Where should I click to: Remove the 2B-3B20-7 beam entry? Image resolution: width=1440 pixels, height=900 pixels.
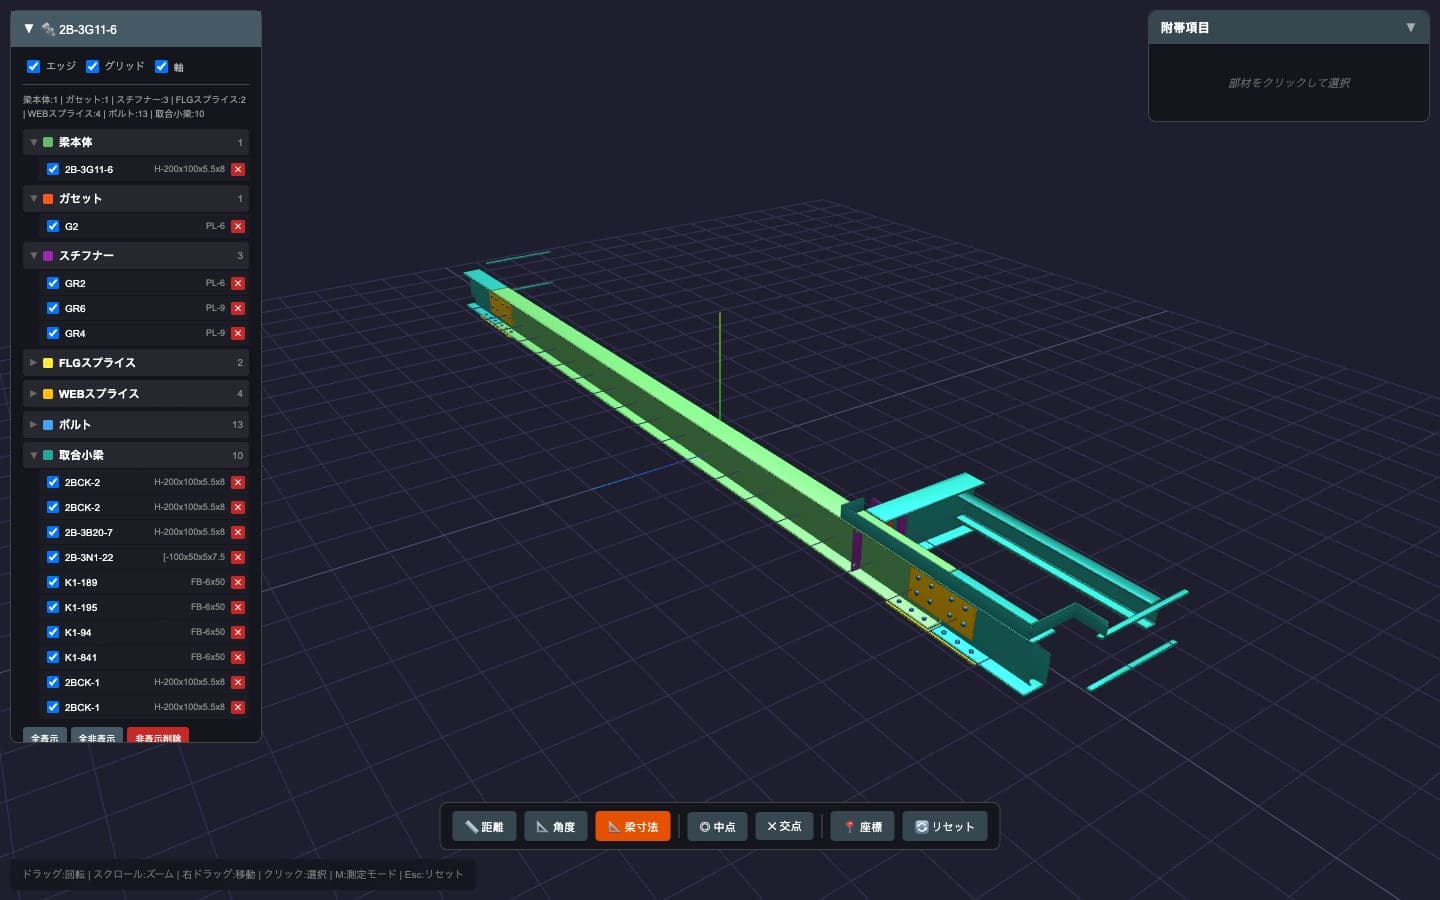(x=238, y=532)
